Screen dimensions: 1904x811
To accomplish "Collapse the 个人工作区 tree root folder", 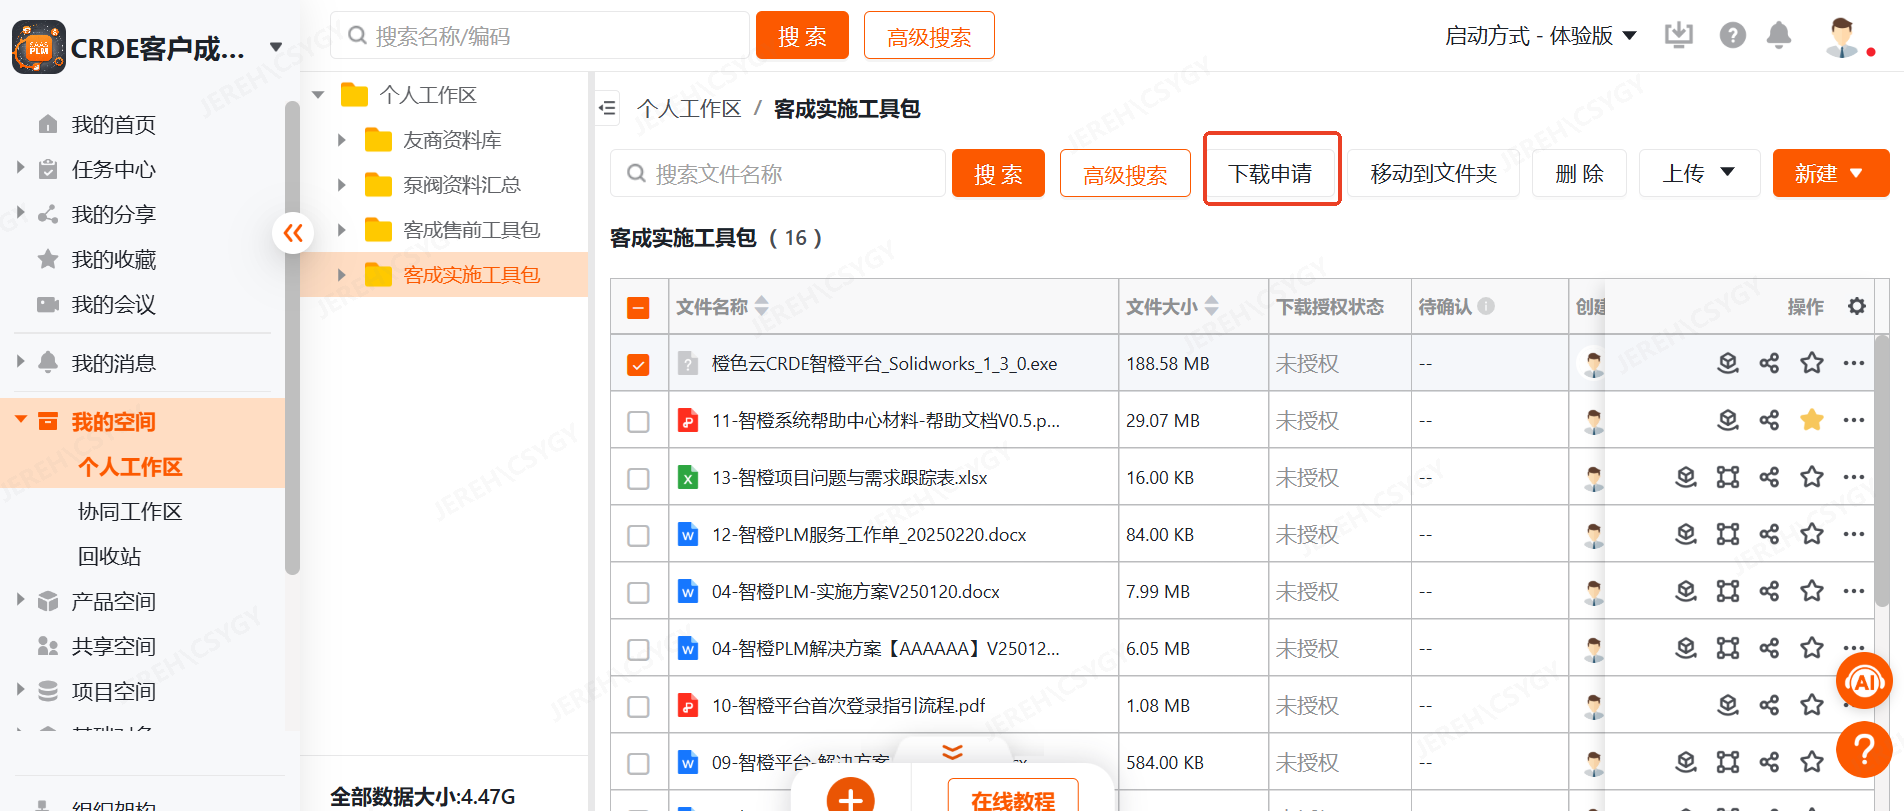I will [319, 95].
